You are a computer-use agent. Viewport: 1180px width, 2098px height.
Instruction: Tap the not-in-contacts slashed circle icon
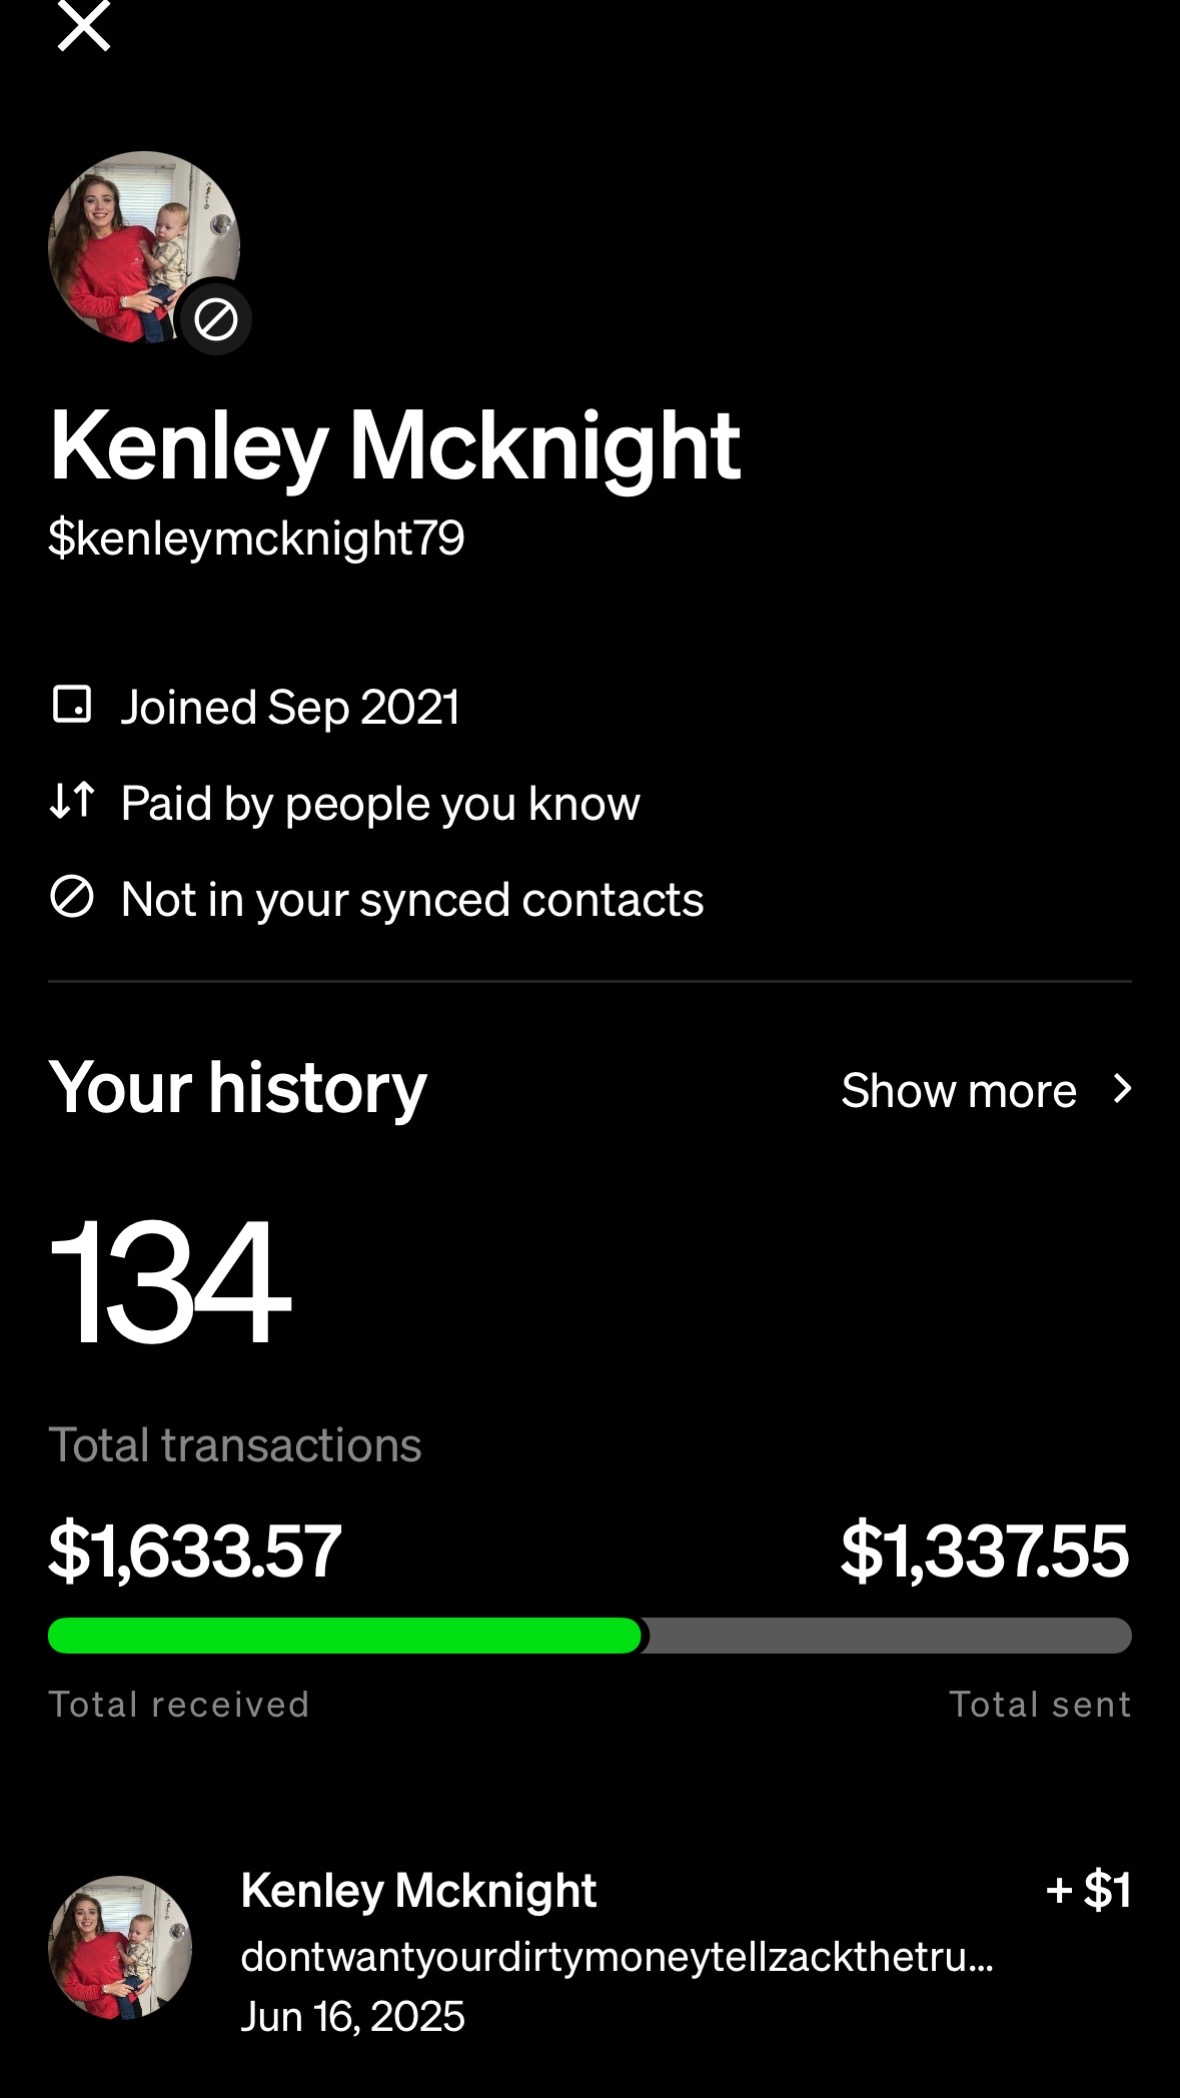pyautogui.click(x=72, y=897)
